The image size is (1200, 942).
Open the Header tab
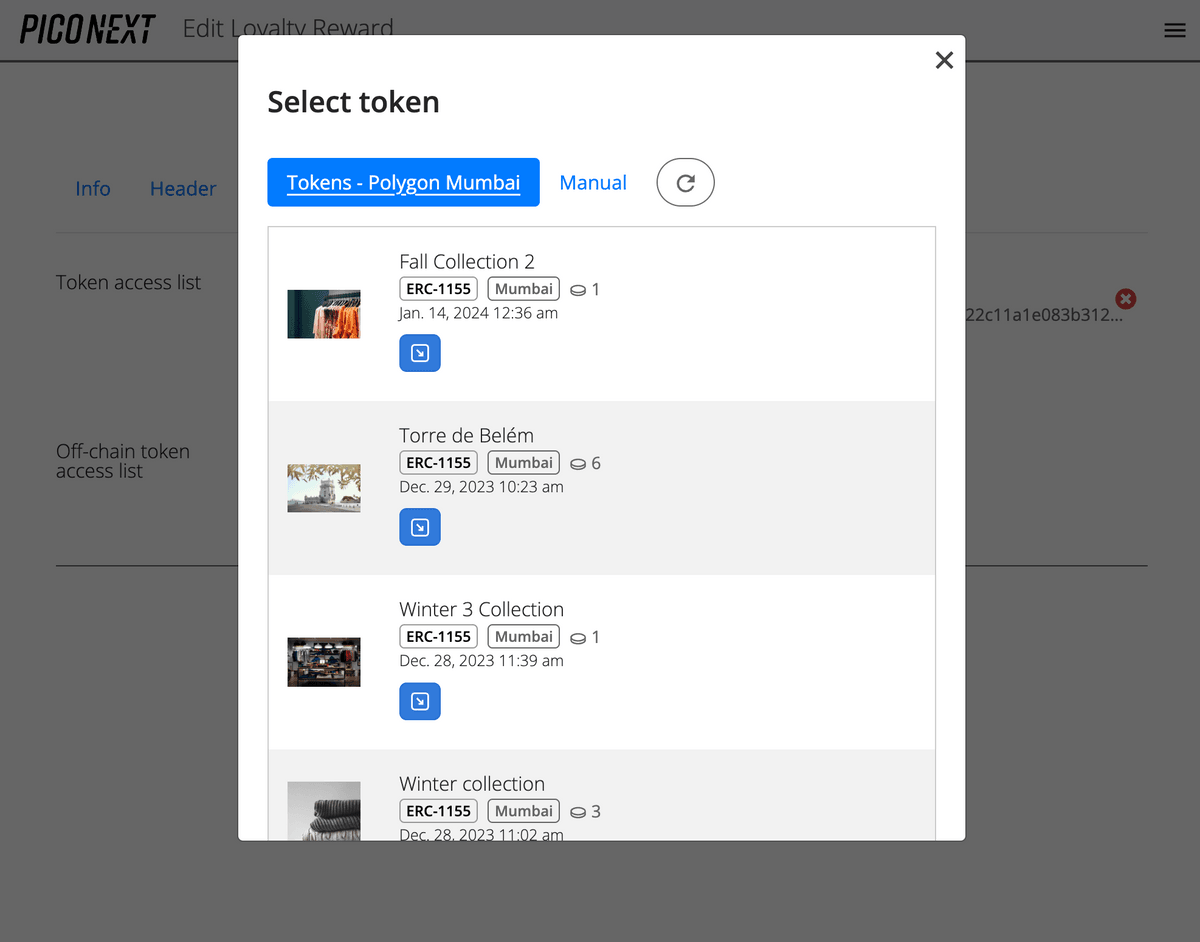click(183, 188)
